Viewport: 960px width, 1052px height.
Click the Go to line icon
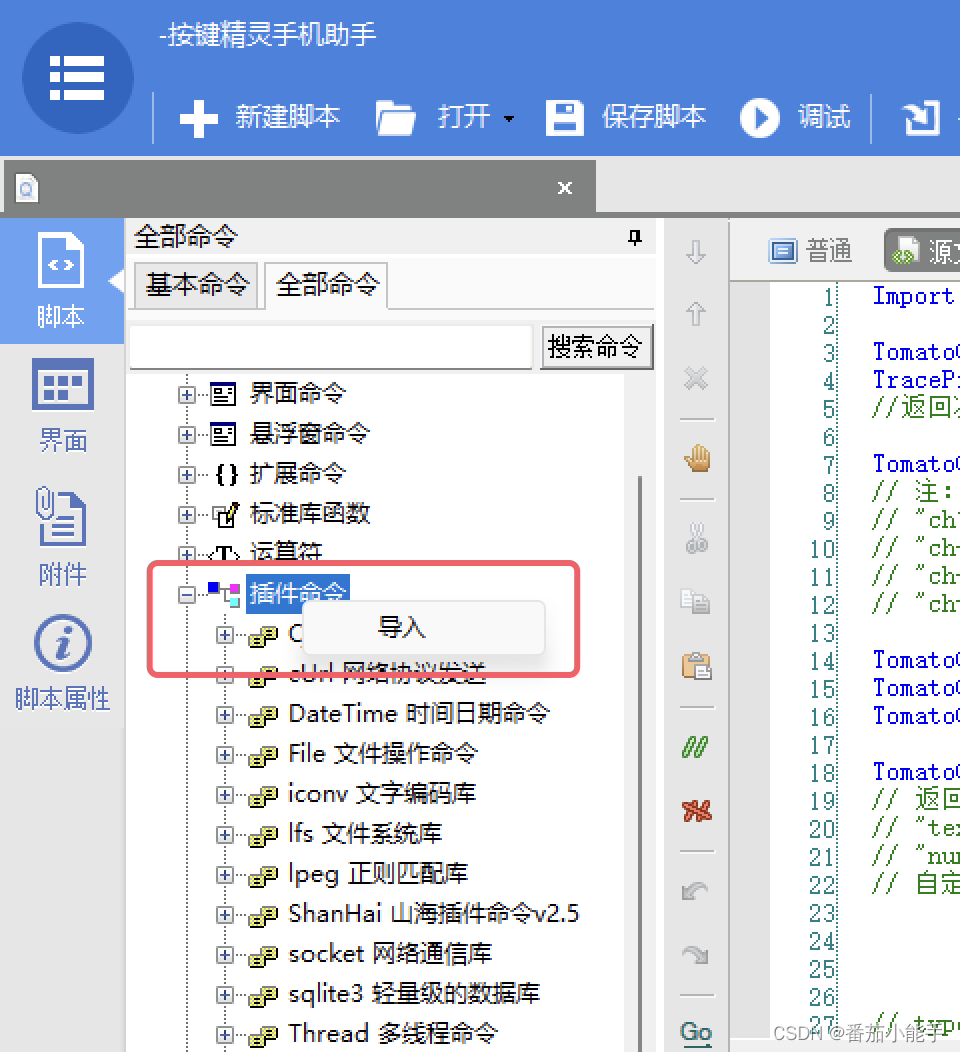tap(696, 1032)
